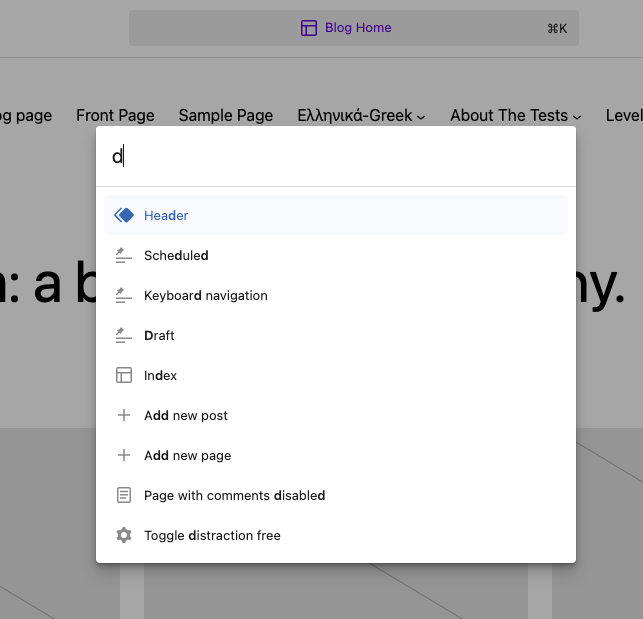
Task: Choose Page with comments disabled result
Action: click(x=235, y=495)
